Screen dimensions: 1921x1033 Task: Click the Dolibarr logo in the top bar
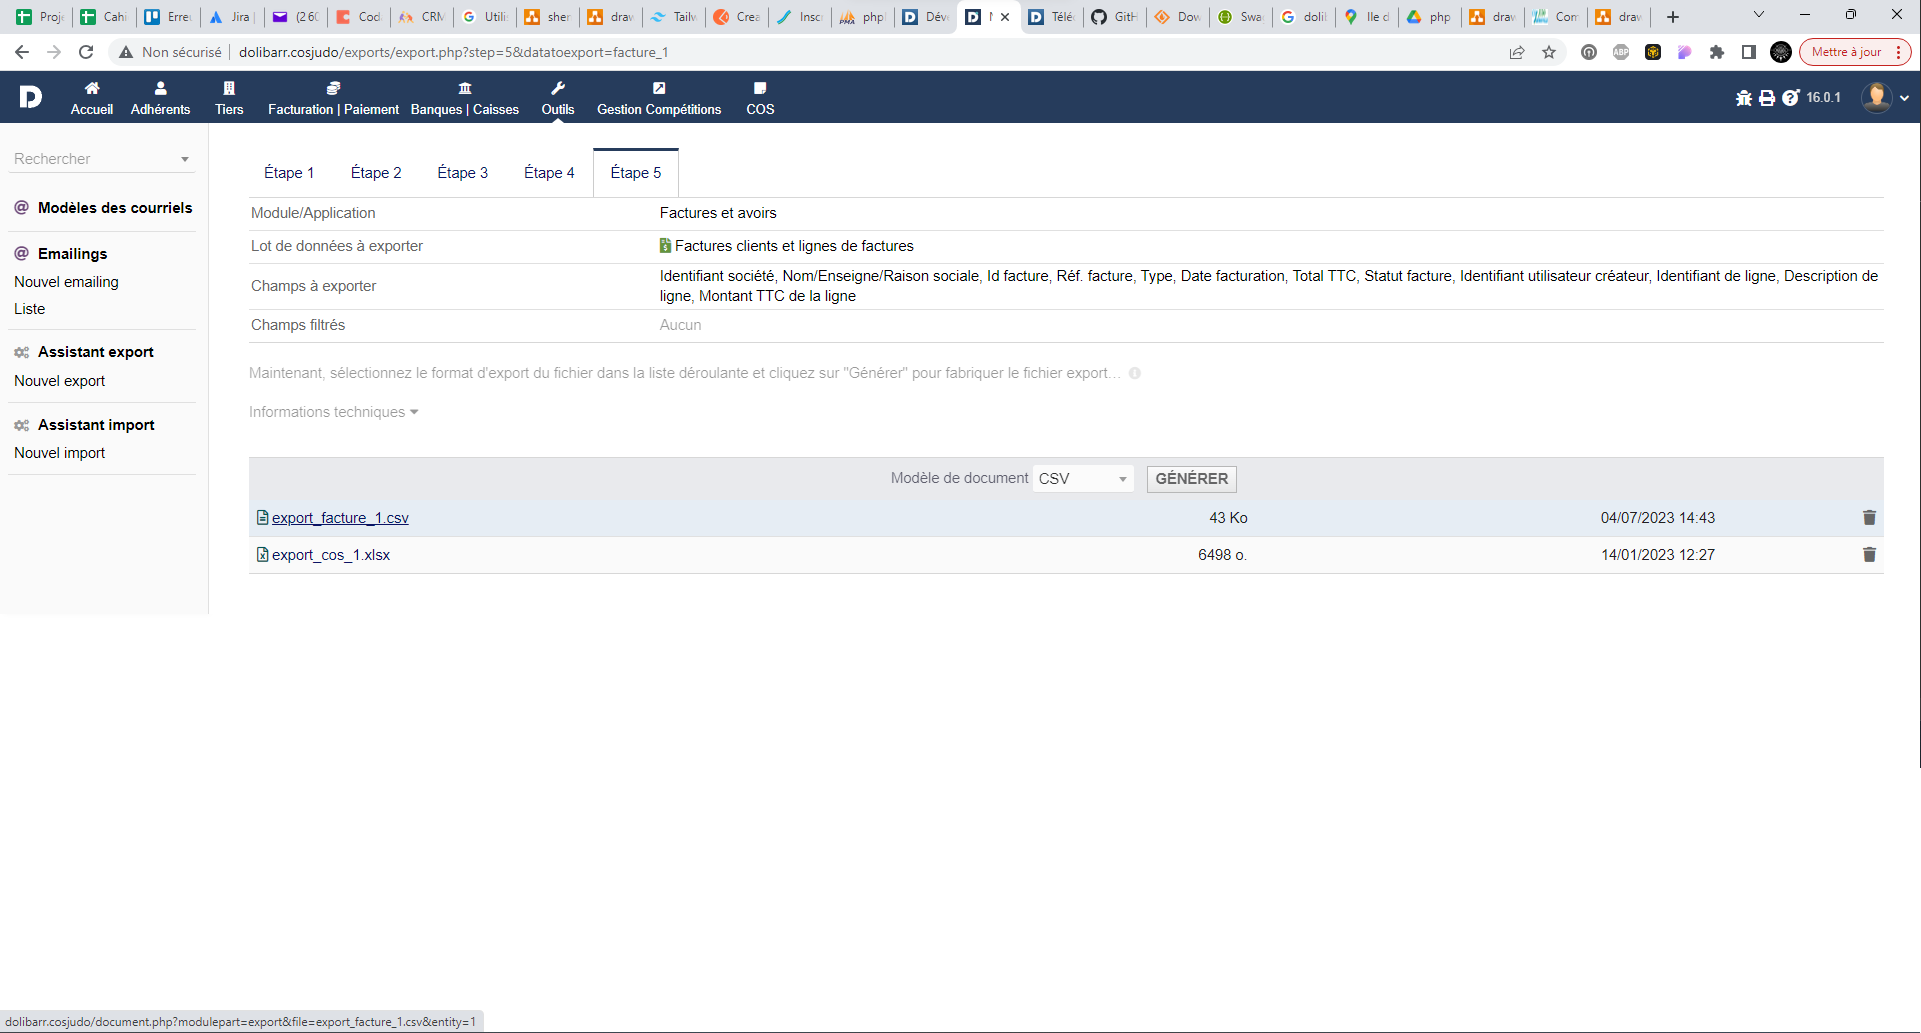tap(31, 97)
